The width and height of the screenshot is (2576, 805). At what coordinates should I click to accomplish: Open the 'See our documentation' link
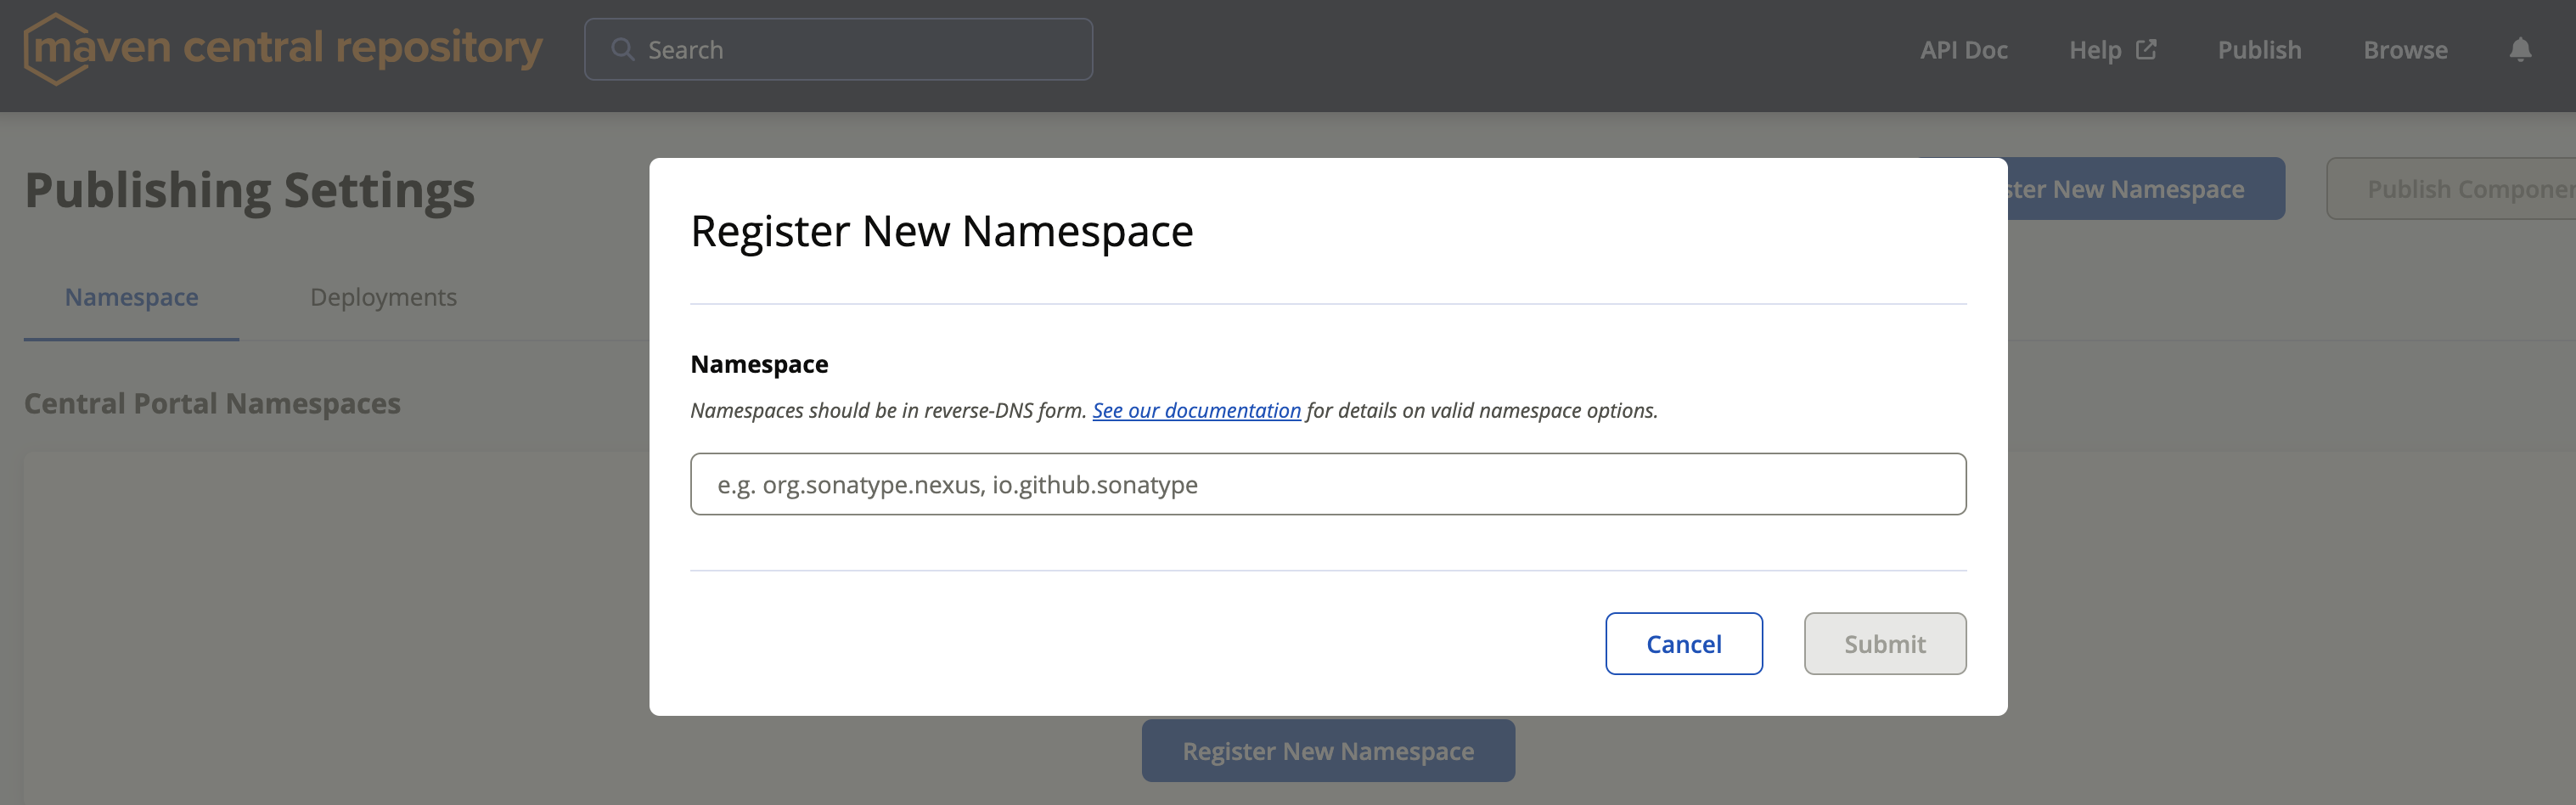tap(1196, 410)
